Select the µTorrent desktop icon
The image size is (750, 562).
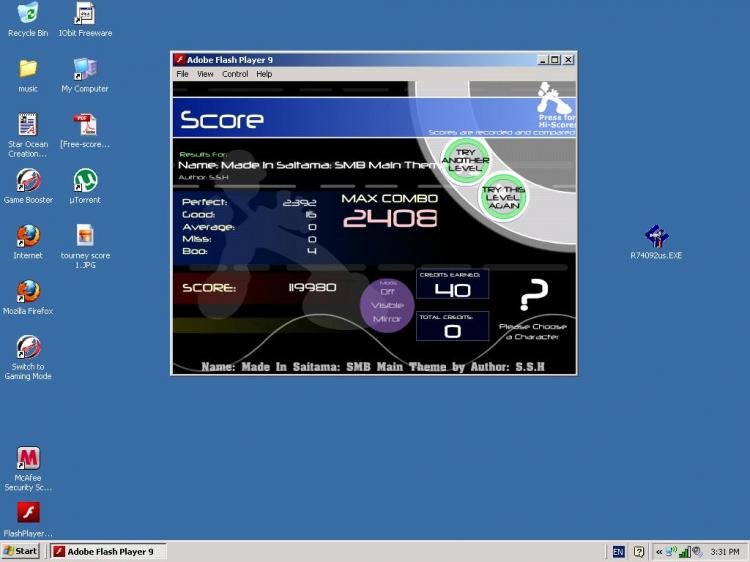(85, 187)
